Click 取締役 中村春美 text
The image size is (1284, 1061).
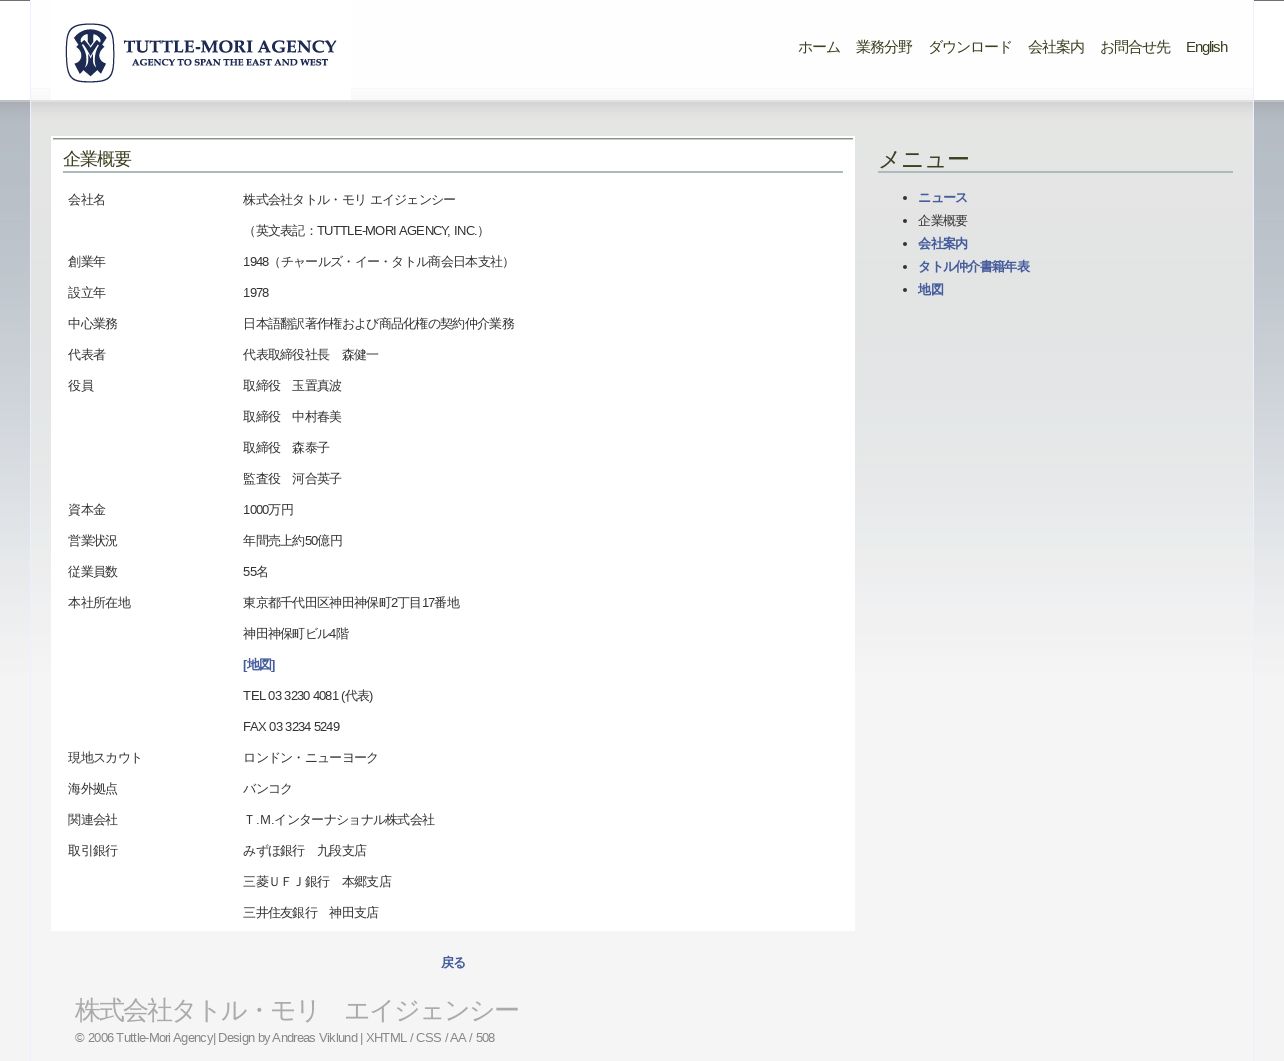[x=292, y=417]
